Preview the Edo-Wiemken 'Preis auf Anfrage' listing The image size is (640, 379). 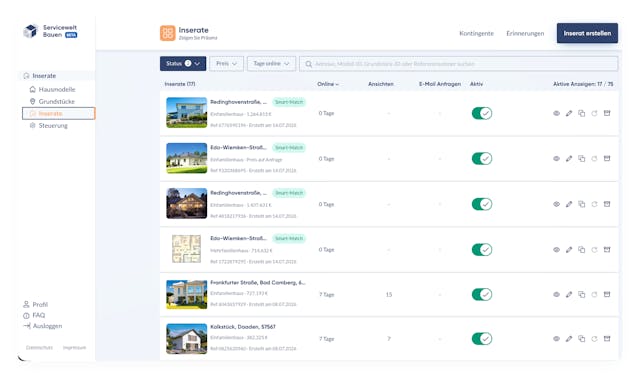[x=556, y=158]
